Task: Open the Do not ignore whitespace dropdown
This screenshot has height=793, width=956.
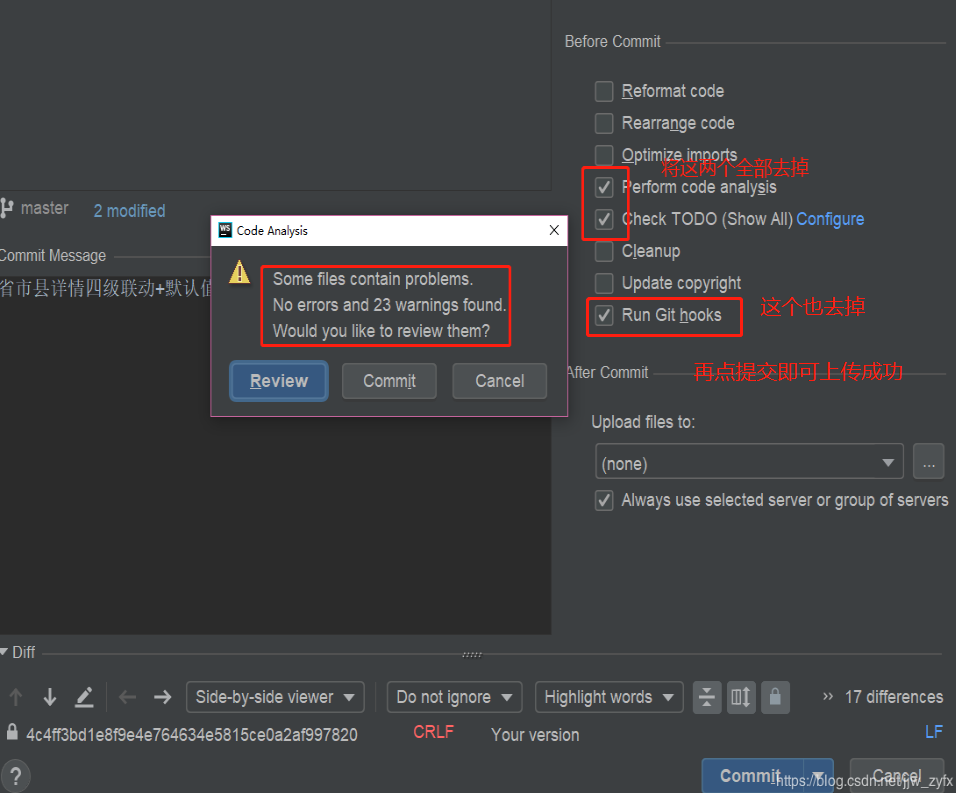Action: [x=454, y=697]
